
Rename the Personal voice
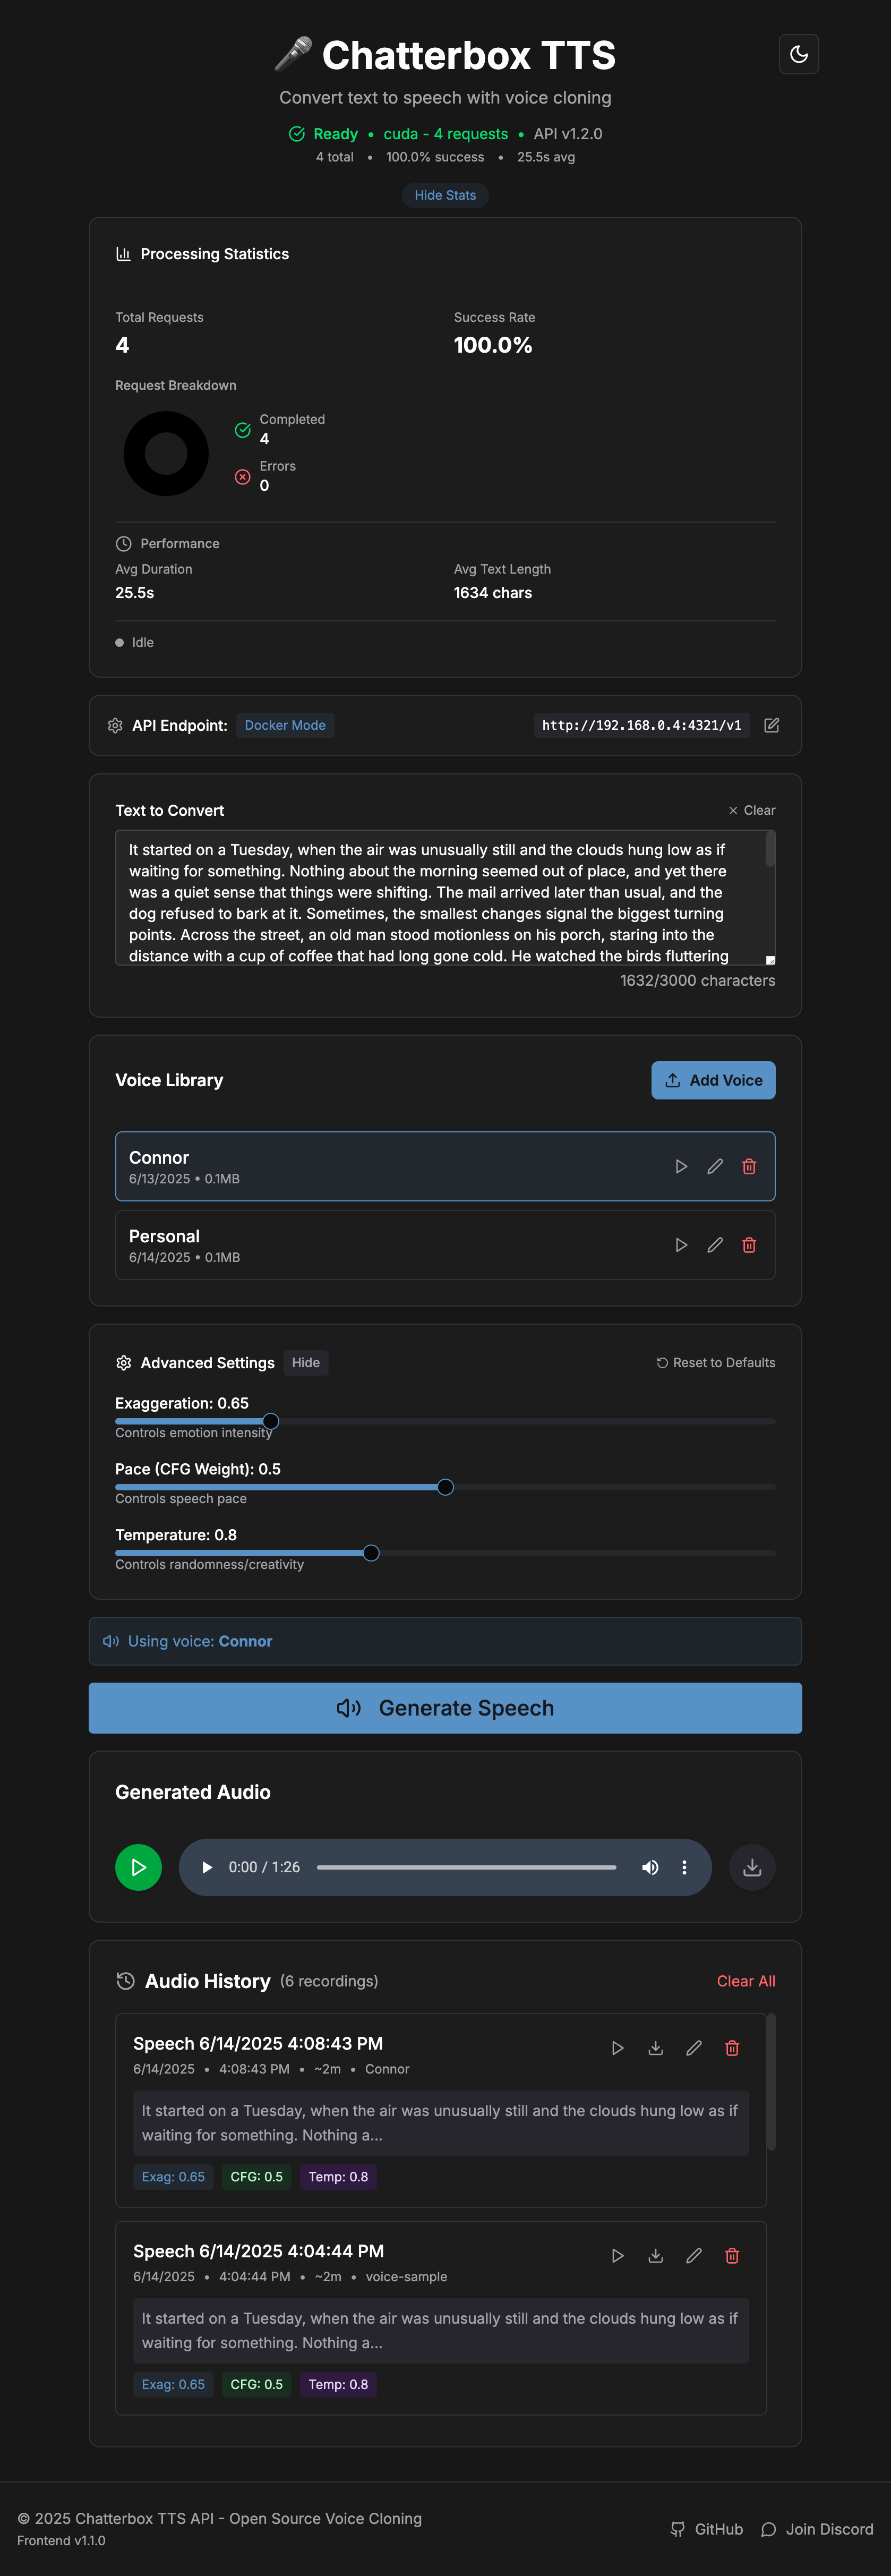tap(714, 1245)
